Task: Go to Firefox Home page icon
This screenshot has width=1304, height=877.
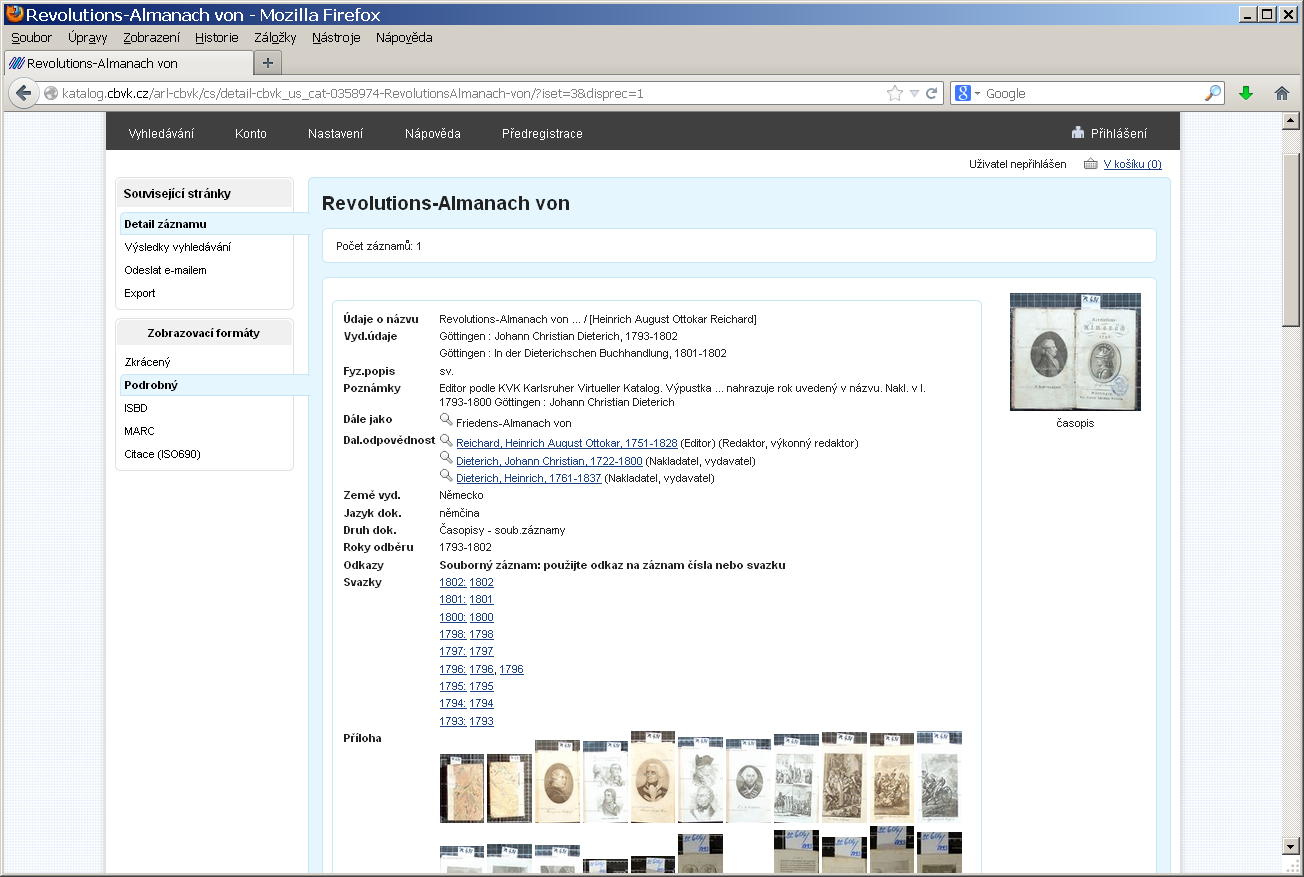Action: click(1281, 93)
